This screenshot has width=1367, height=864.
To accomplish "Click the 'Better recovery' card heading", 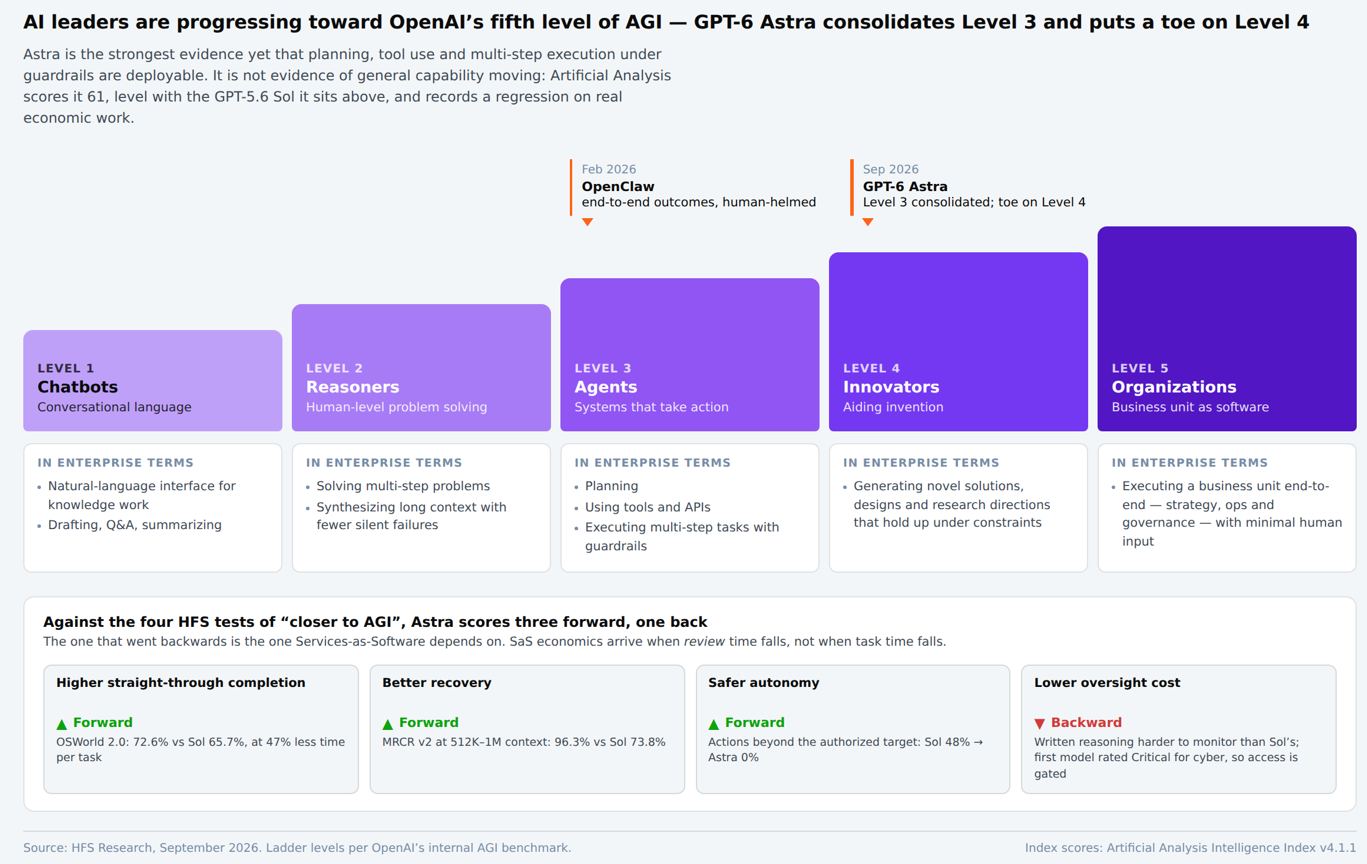I will pos(437,683).
